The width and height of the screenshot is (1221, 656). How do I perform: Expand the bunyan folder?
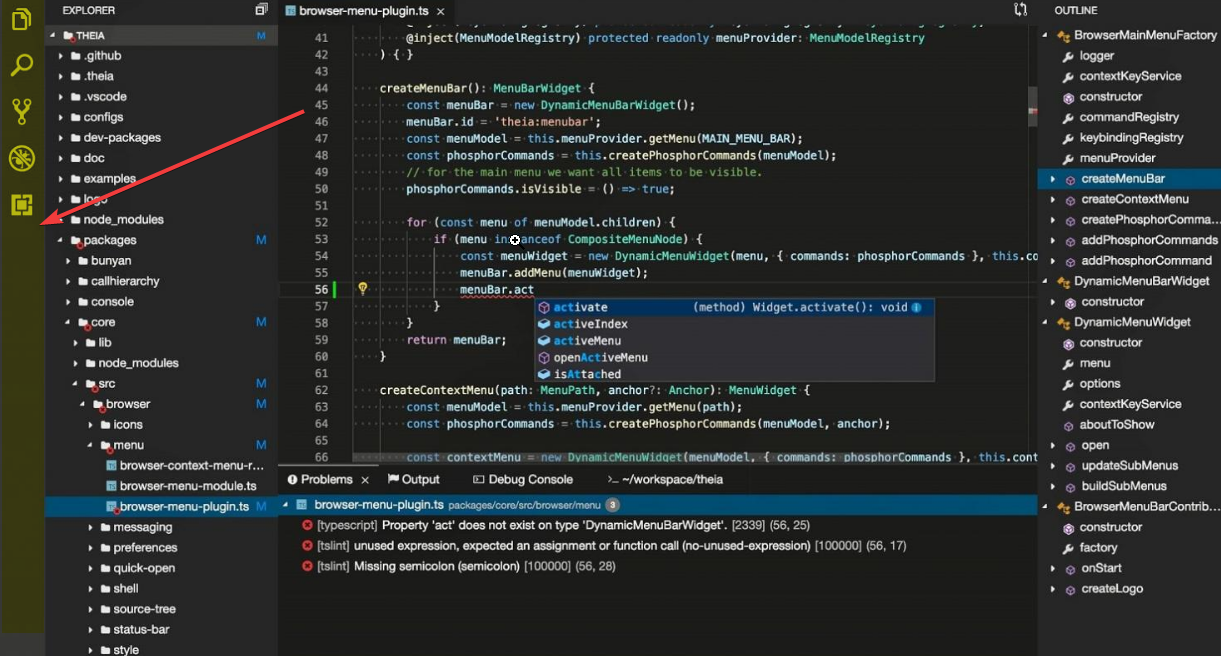pos(69,261)
